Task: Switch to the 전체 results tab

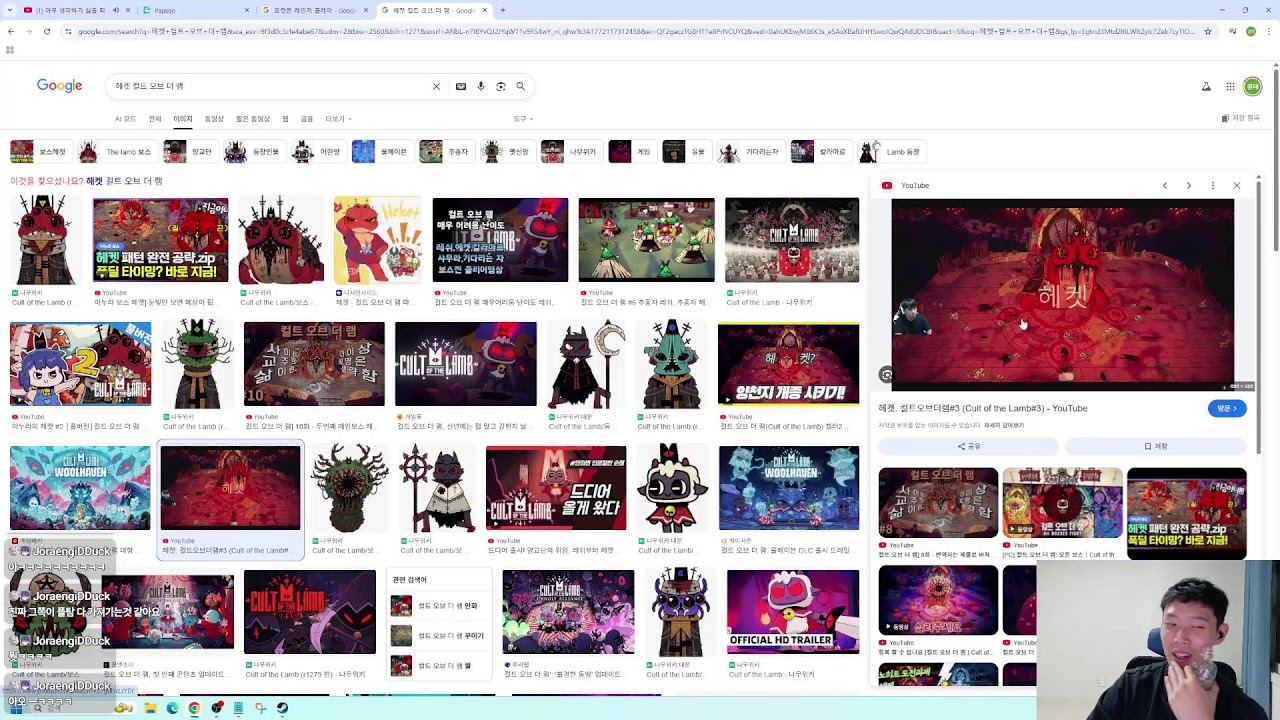Action: tap(155, 119)
